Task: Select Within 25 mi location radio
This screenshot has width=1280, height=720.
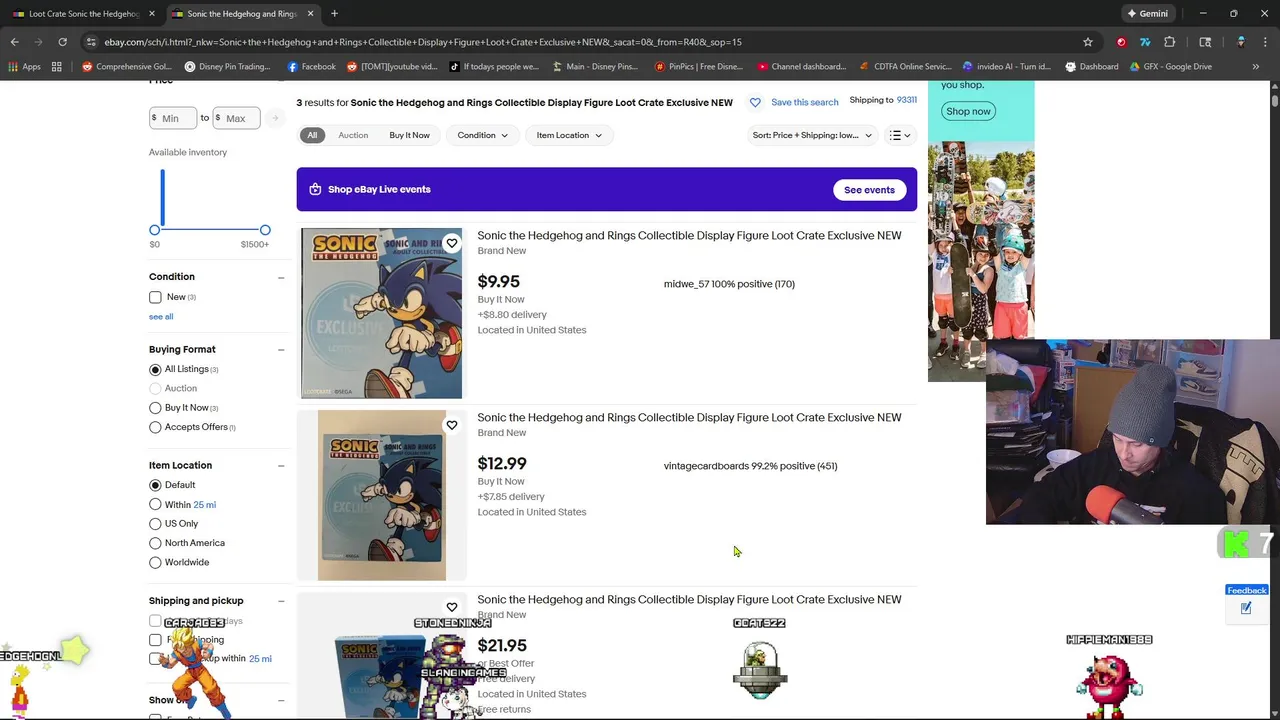Action: click(x=155, y=505)
